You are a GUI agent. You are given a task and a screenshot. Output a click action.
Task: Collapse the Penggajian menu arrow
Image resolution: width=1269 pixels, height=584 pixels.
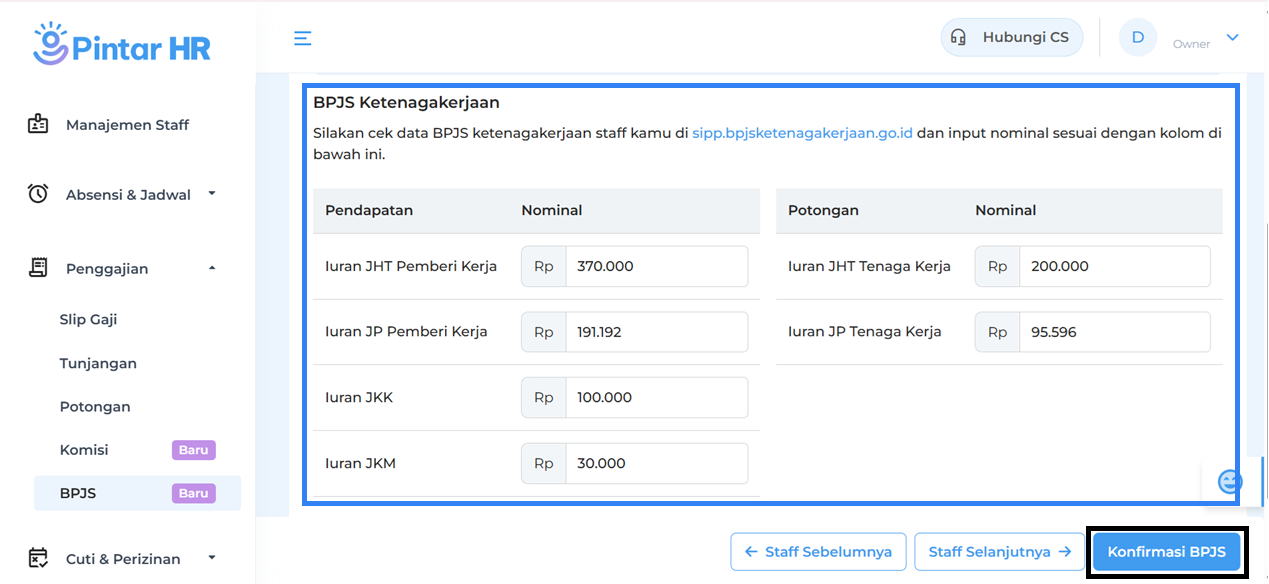point(212,268)
